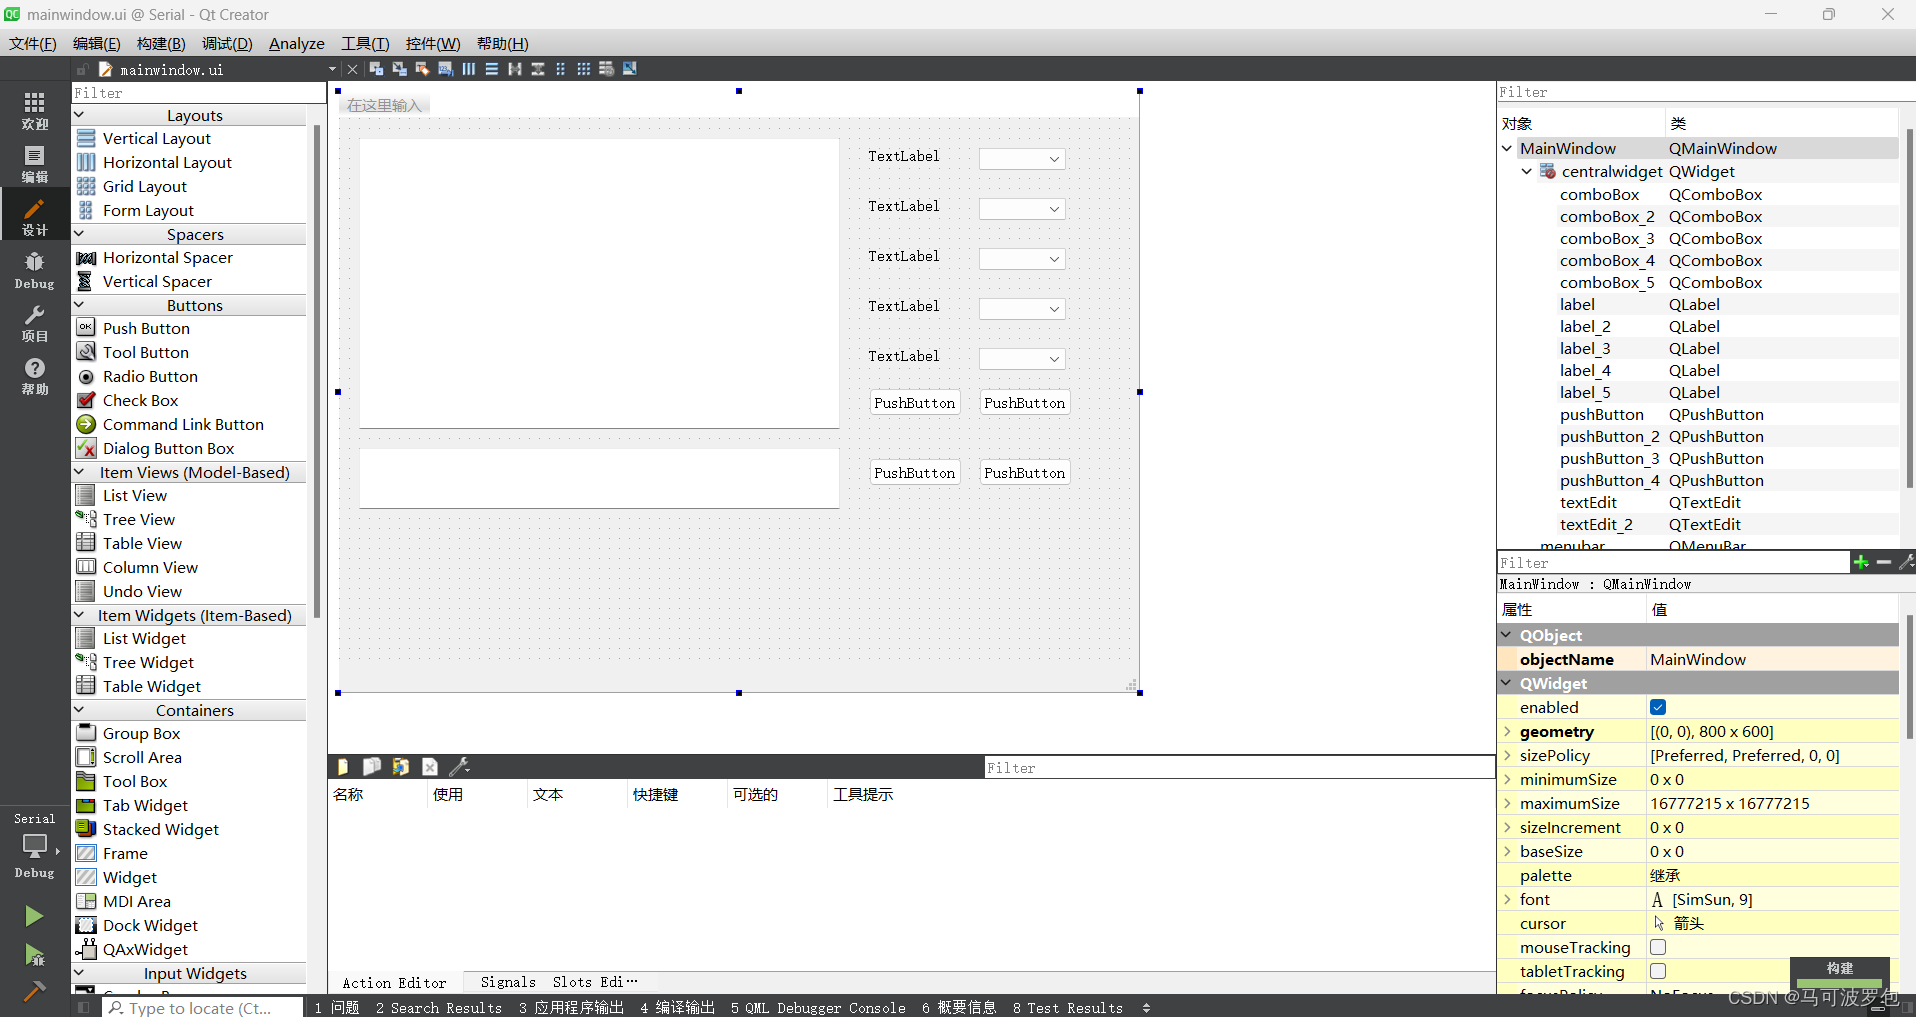1916x1017 pixels.
Task: Expand the sizePolicy property row
Action: pos(1507,755)
